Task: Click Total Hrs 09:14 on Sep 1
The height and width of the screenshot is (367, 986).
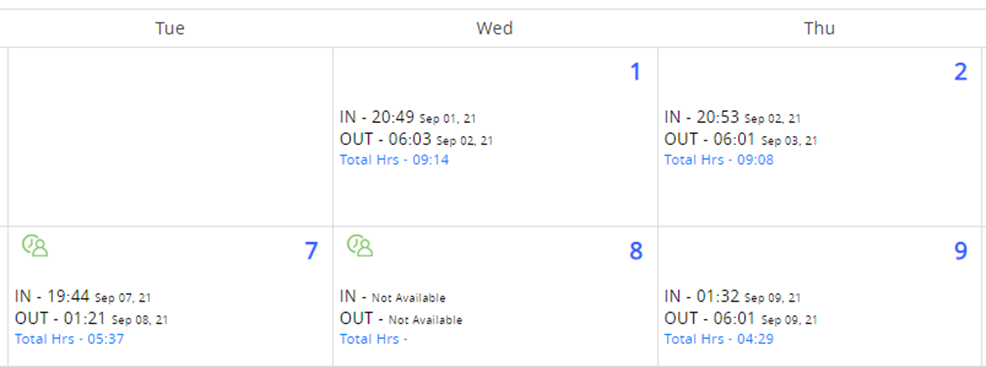Action: 394,160
